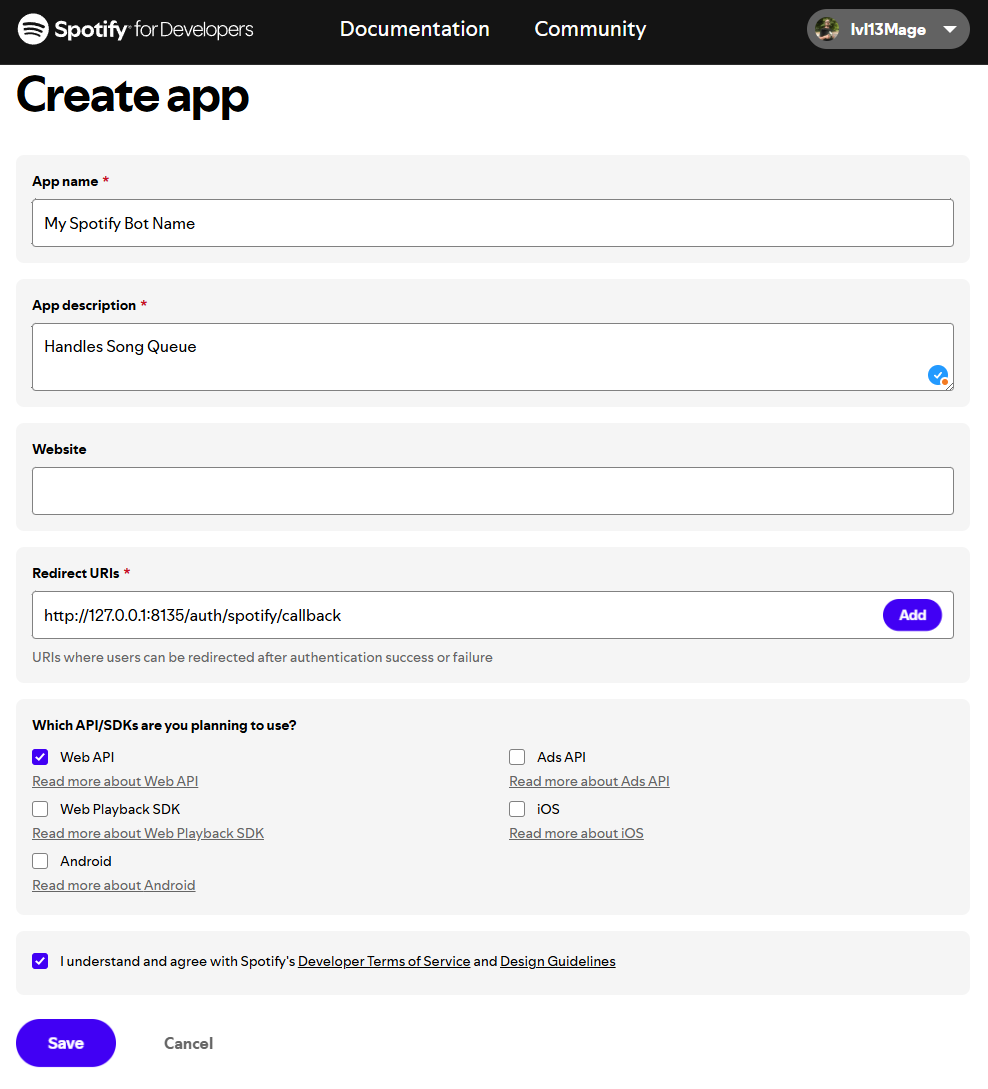Image resolution: width=988 pixels, height=1089 pixels.
Task: Click the Spotify logo icon
Action: (33, 29)
